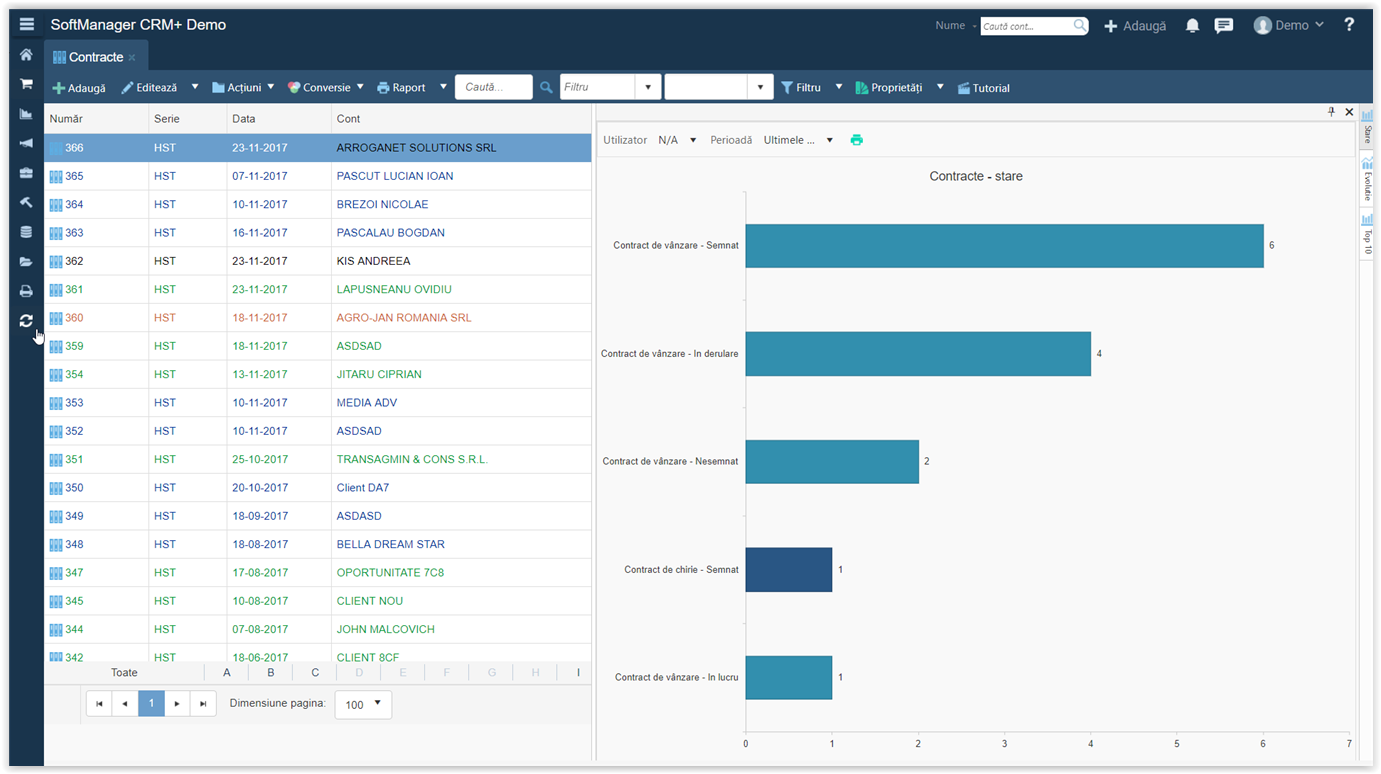
Task: Click the magnifier in account search box
Action: point(1080,26)
